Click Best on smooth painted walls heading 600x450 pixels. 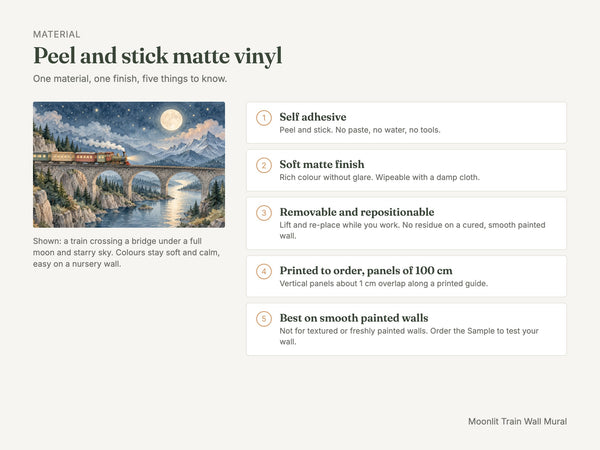[x=354, y=318]
